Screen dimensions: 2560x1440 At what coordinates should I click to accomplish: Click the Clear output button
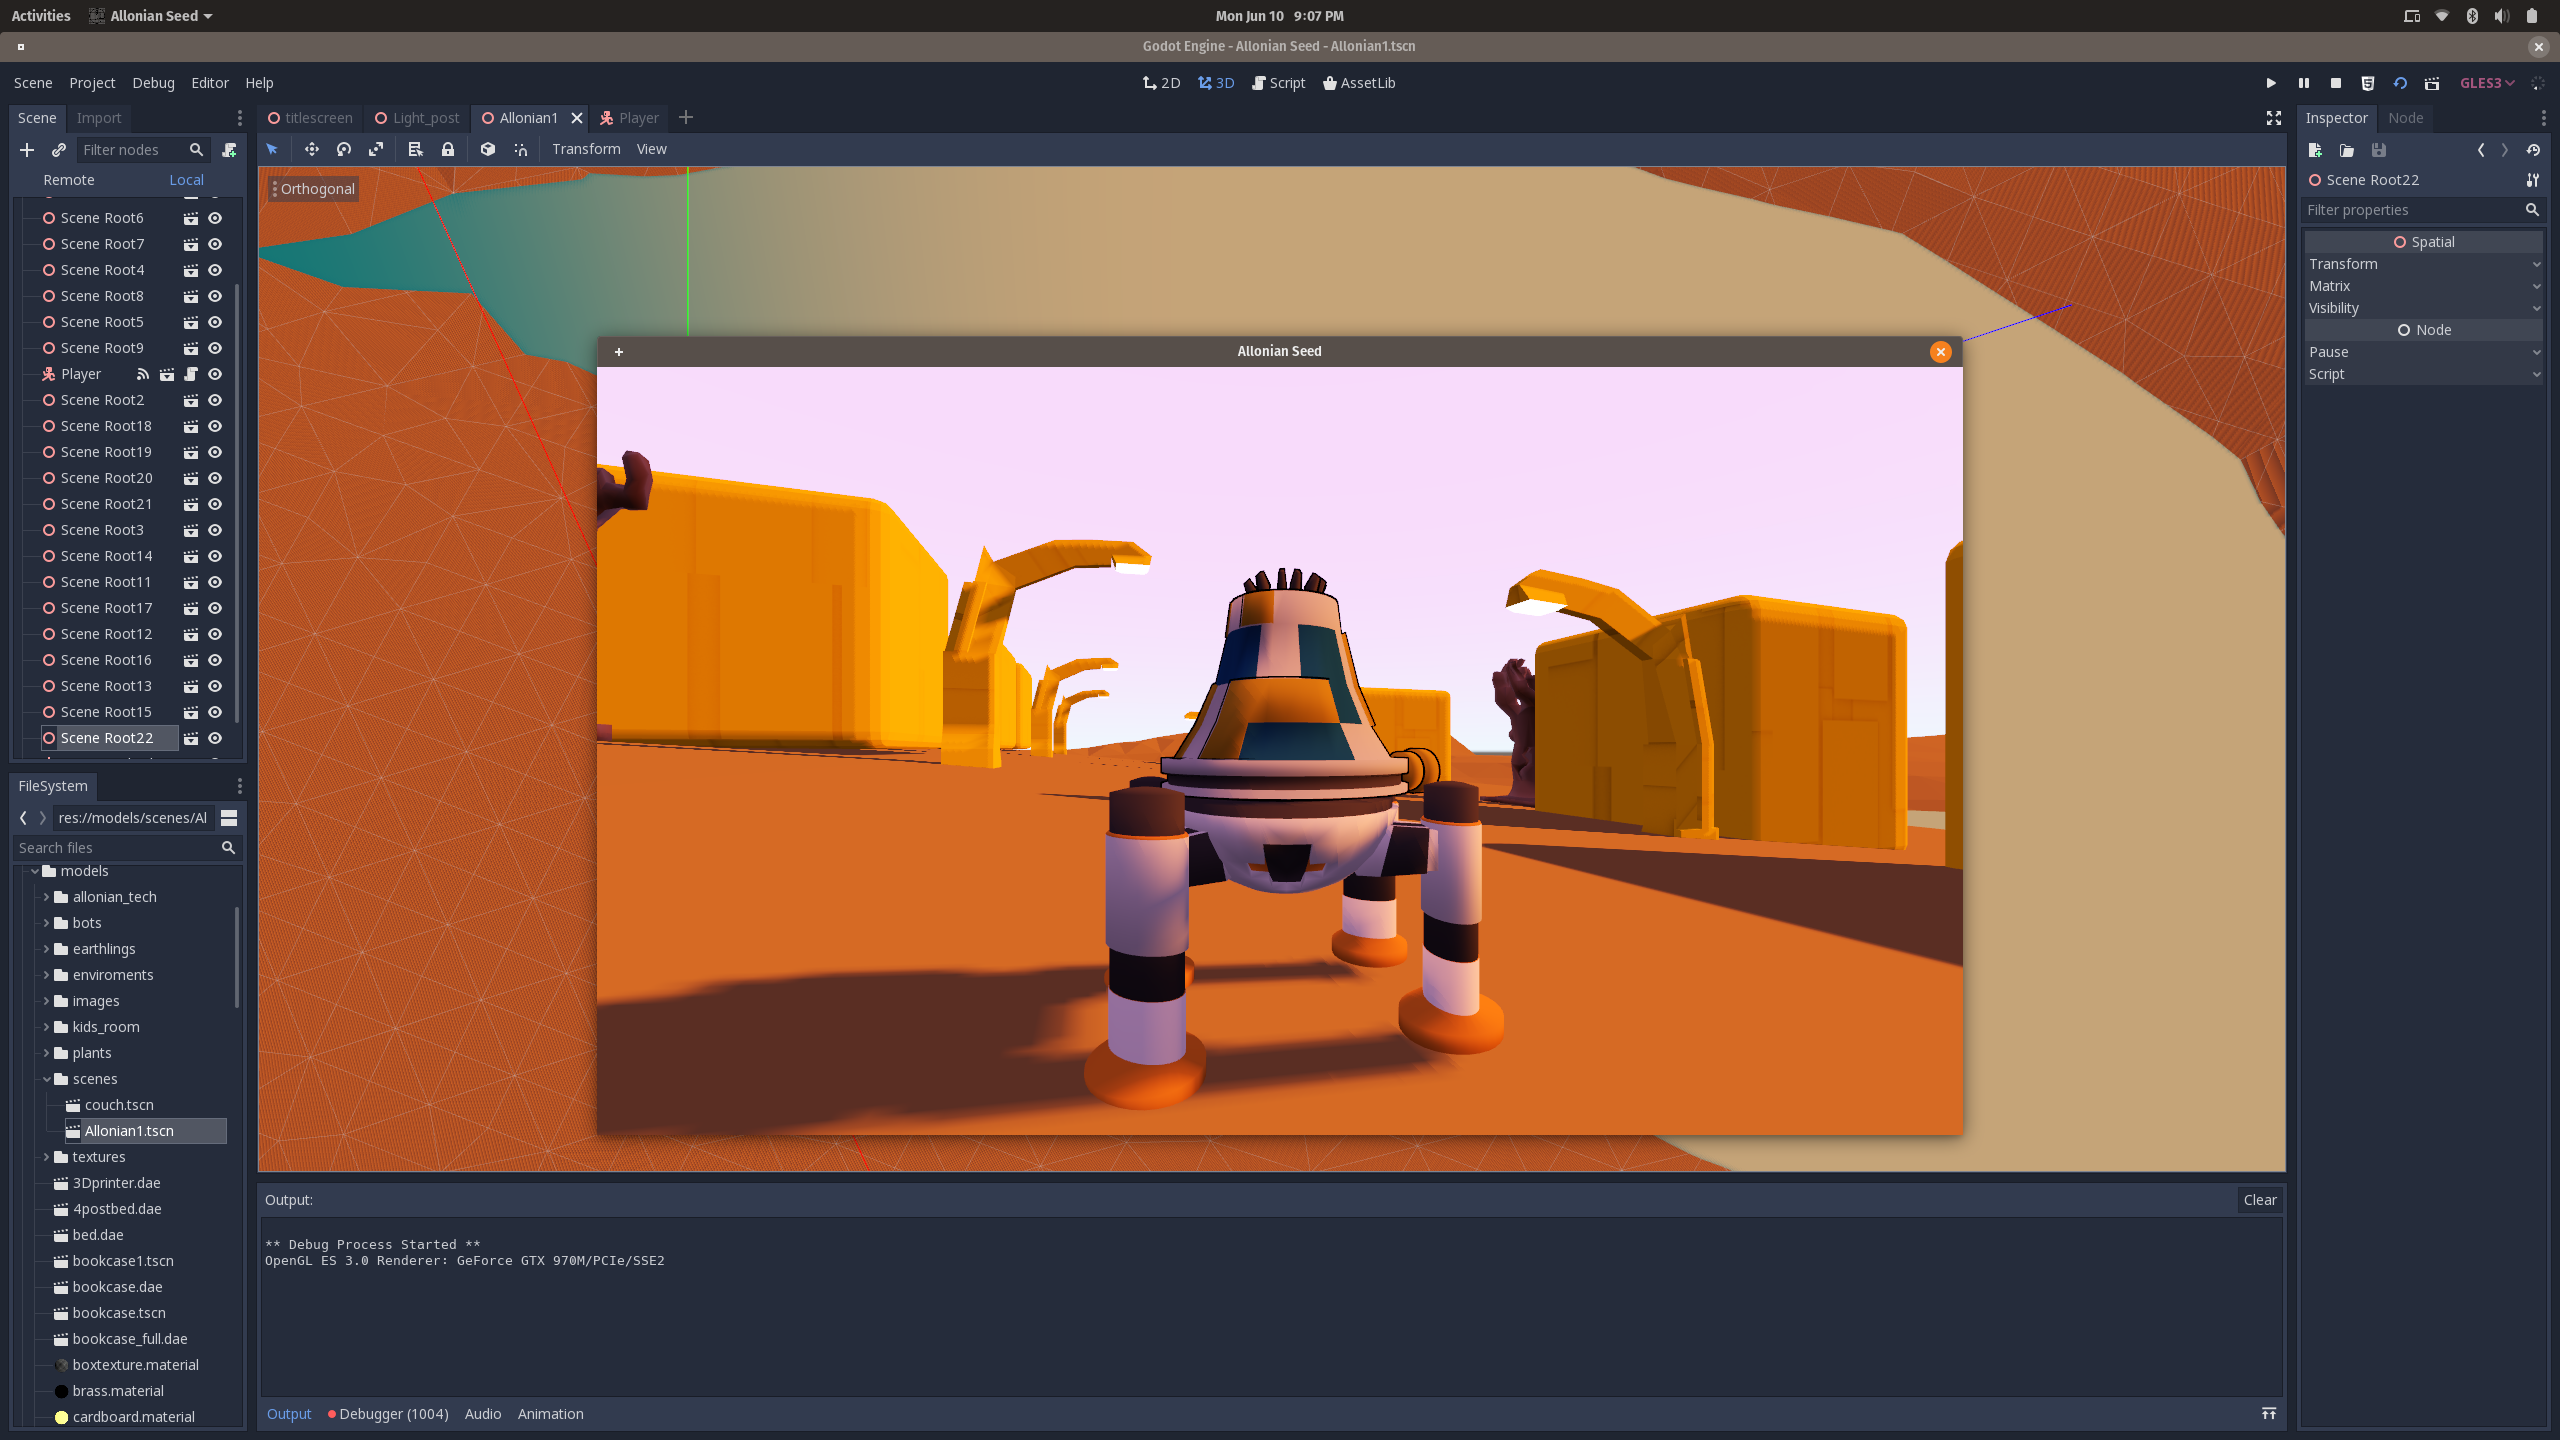coord(2259,1200)
